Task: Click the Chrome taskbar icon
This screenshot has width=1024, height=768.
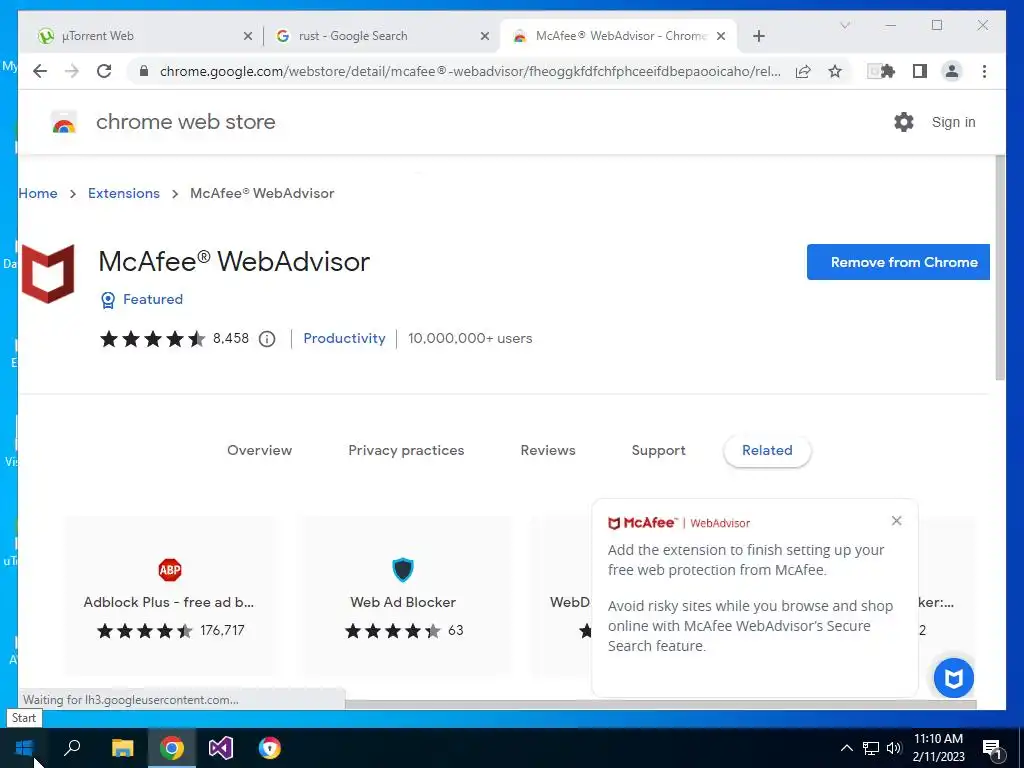Action: click(x=172, y=748)
